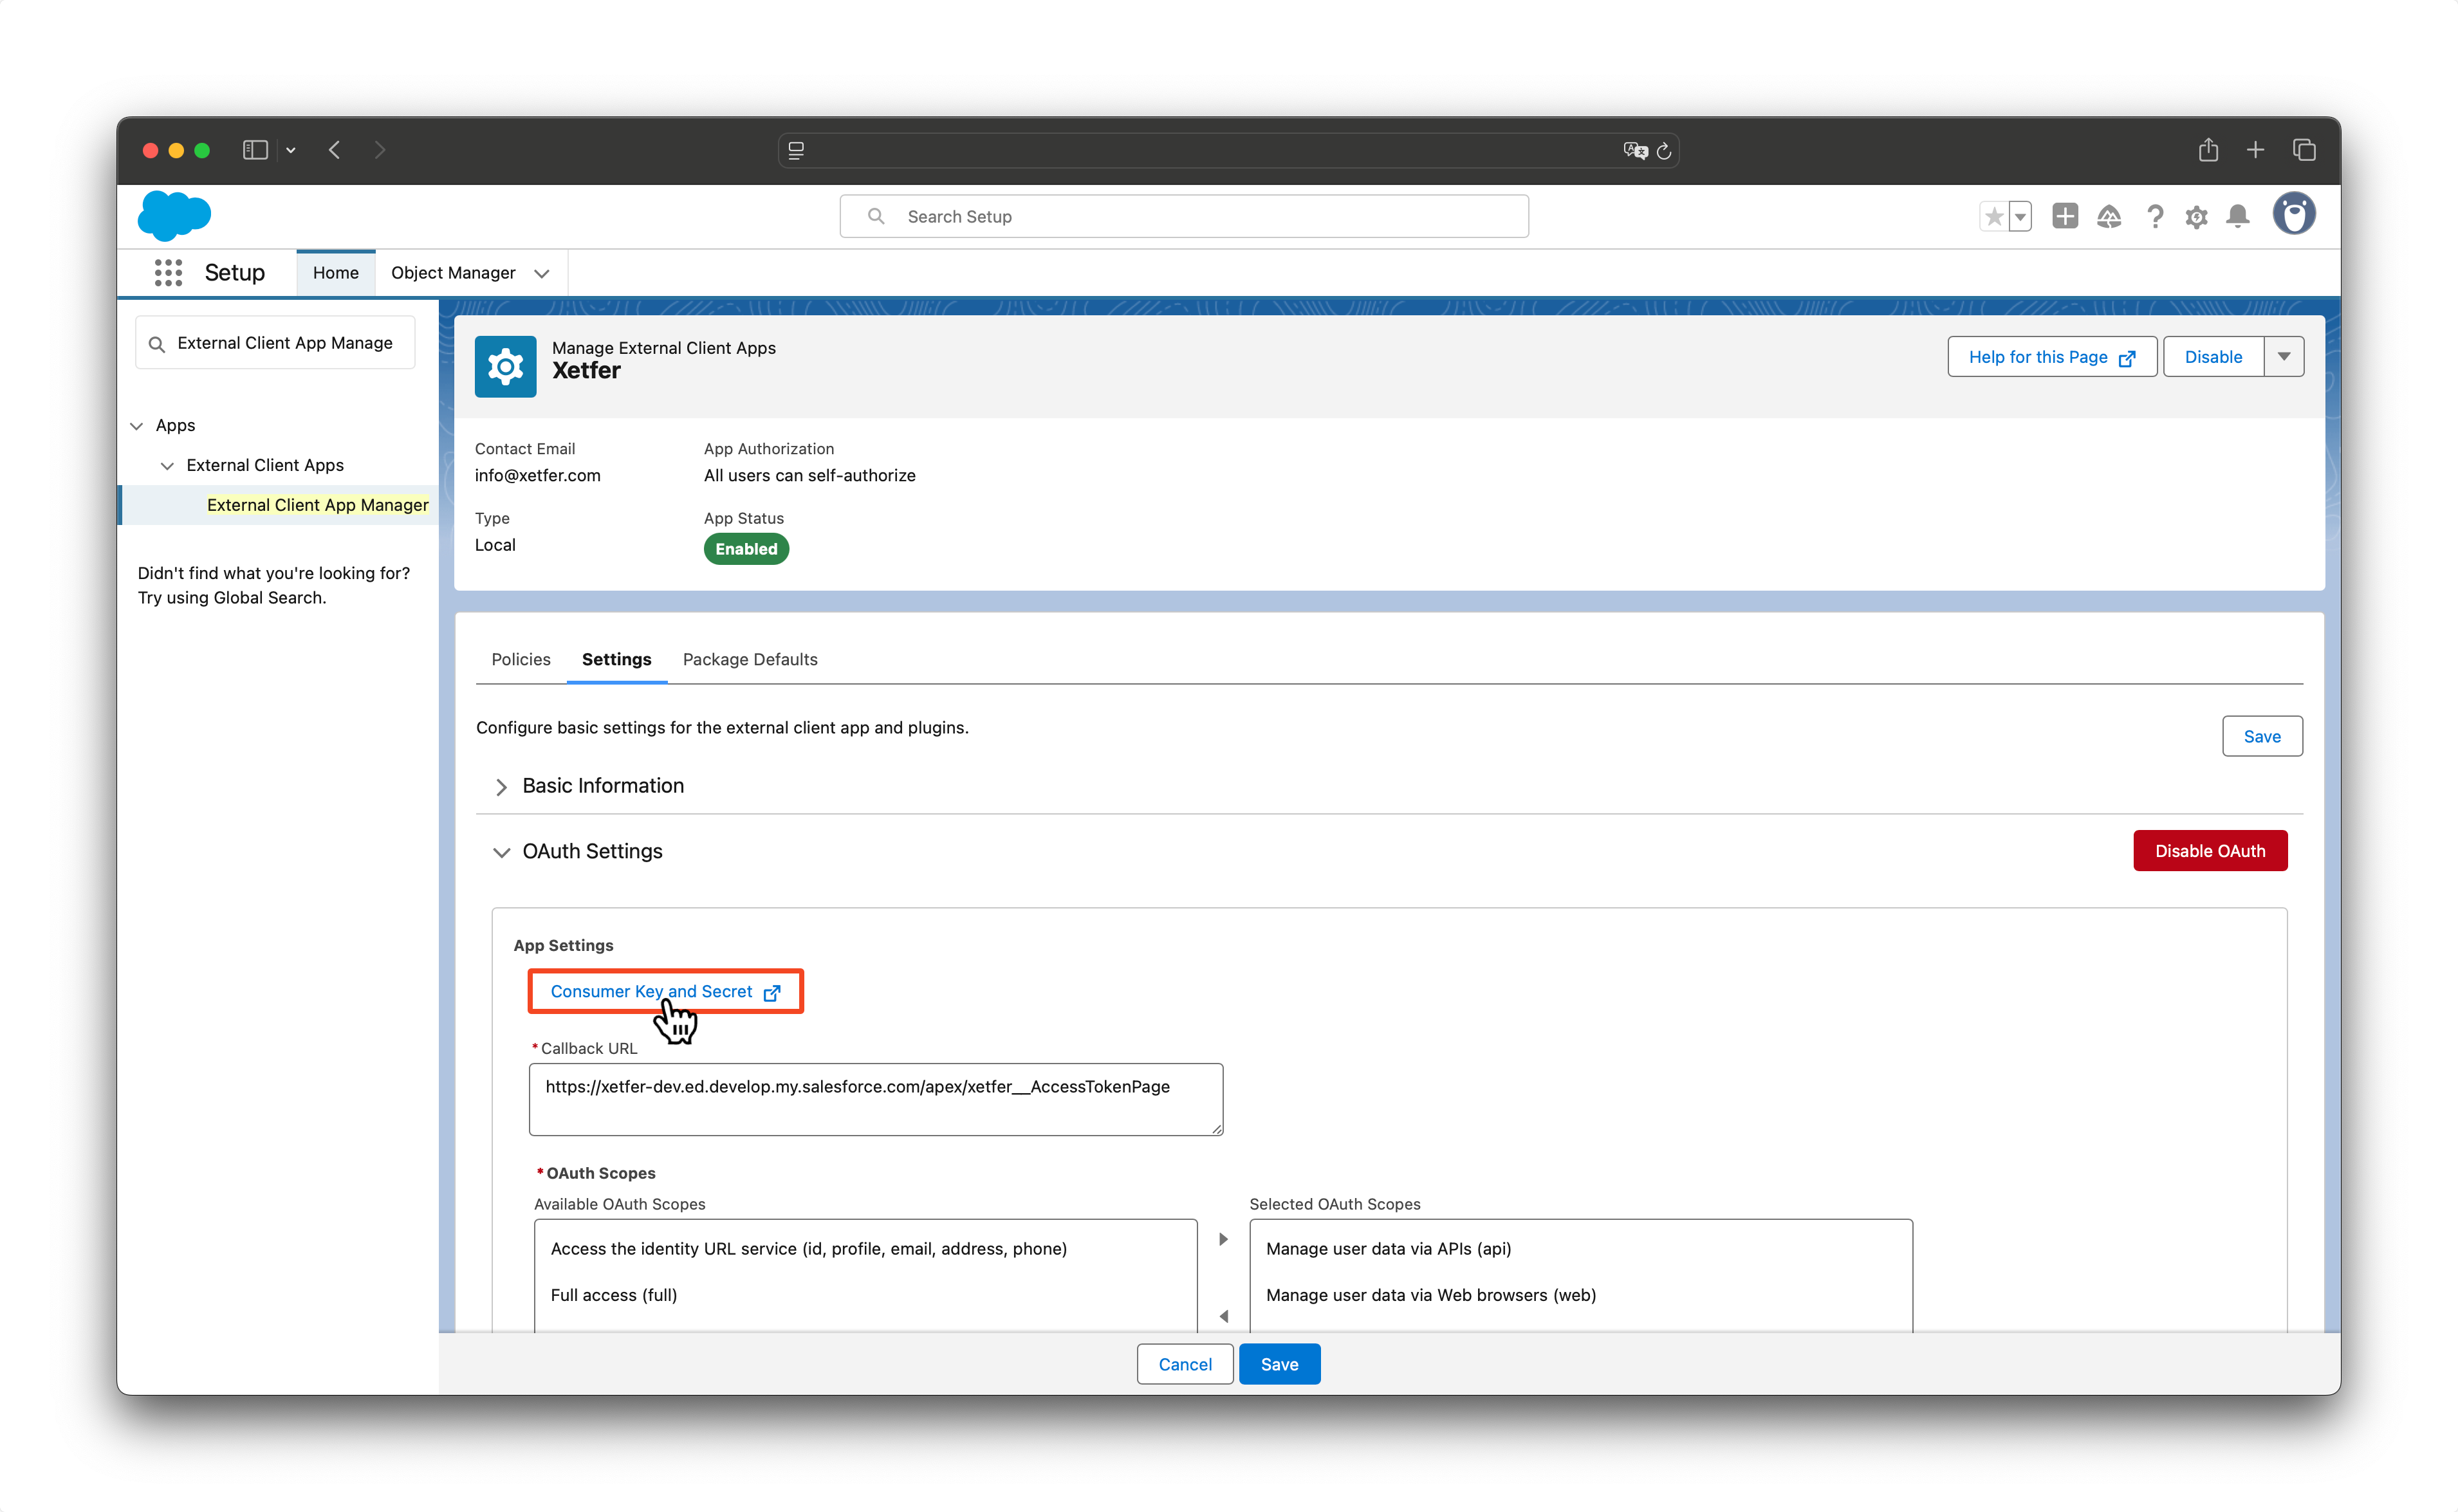The image size is (2458, 1512).
Task: Reload the page
Action: point(1664,151)
